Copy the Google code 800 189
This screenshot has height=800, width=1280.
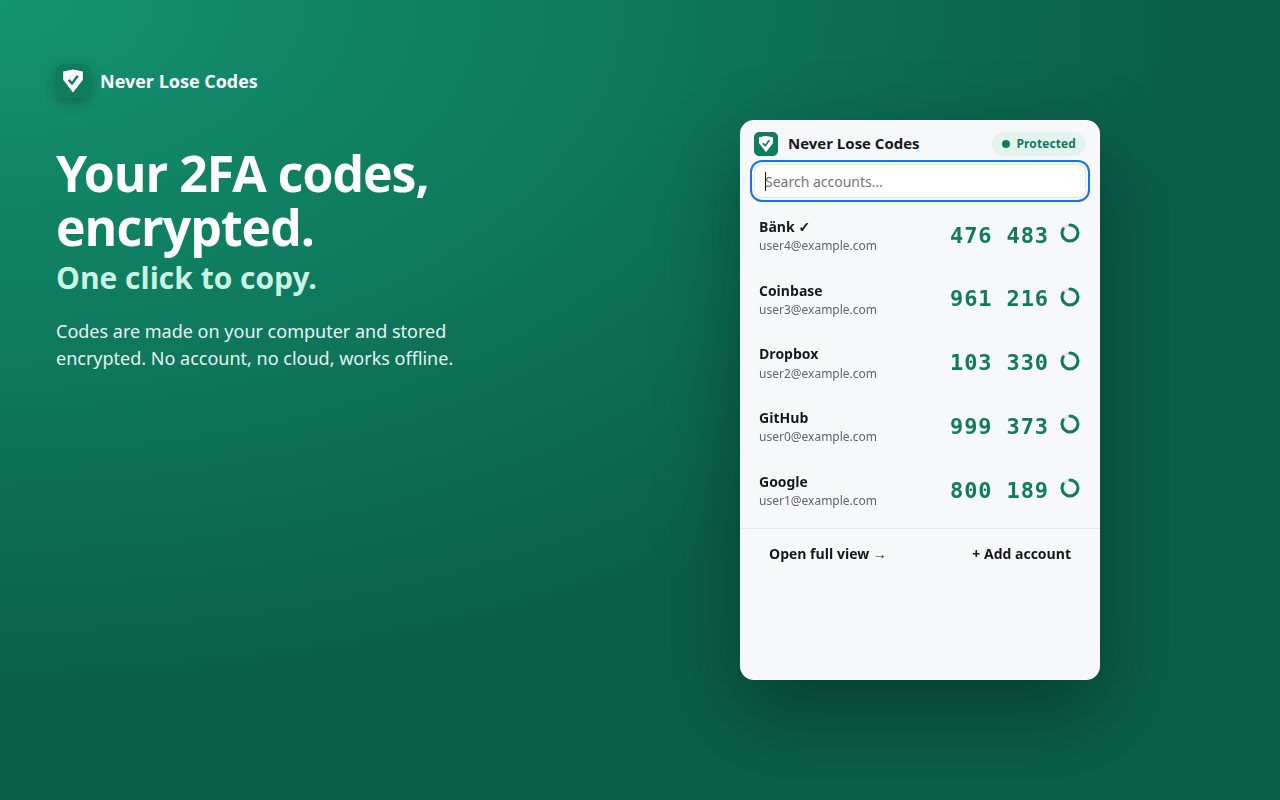click(x=999, y=490)
